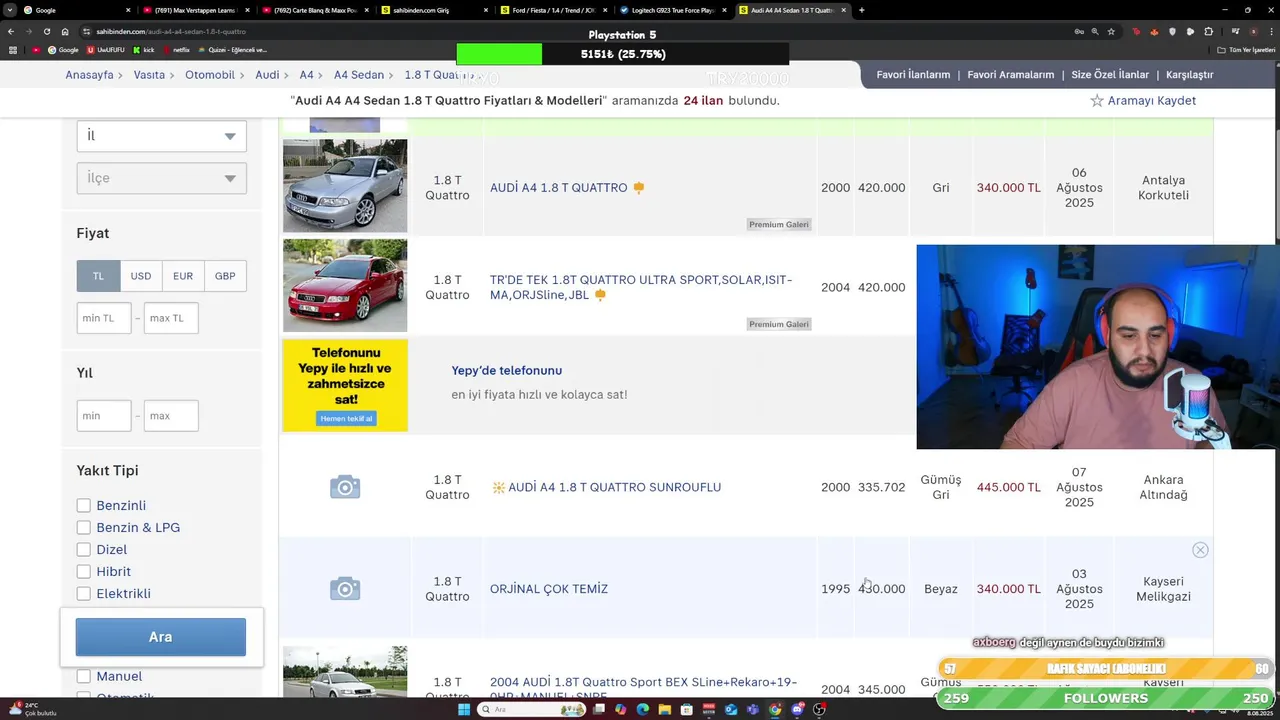Click the star icon beside Aramayı Kaydet
Viewport: 1280px width, 720px height.
click(1097, 101)
